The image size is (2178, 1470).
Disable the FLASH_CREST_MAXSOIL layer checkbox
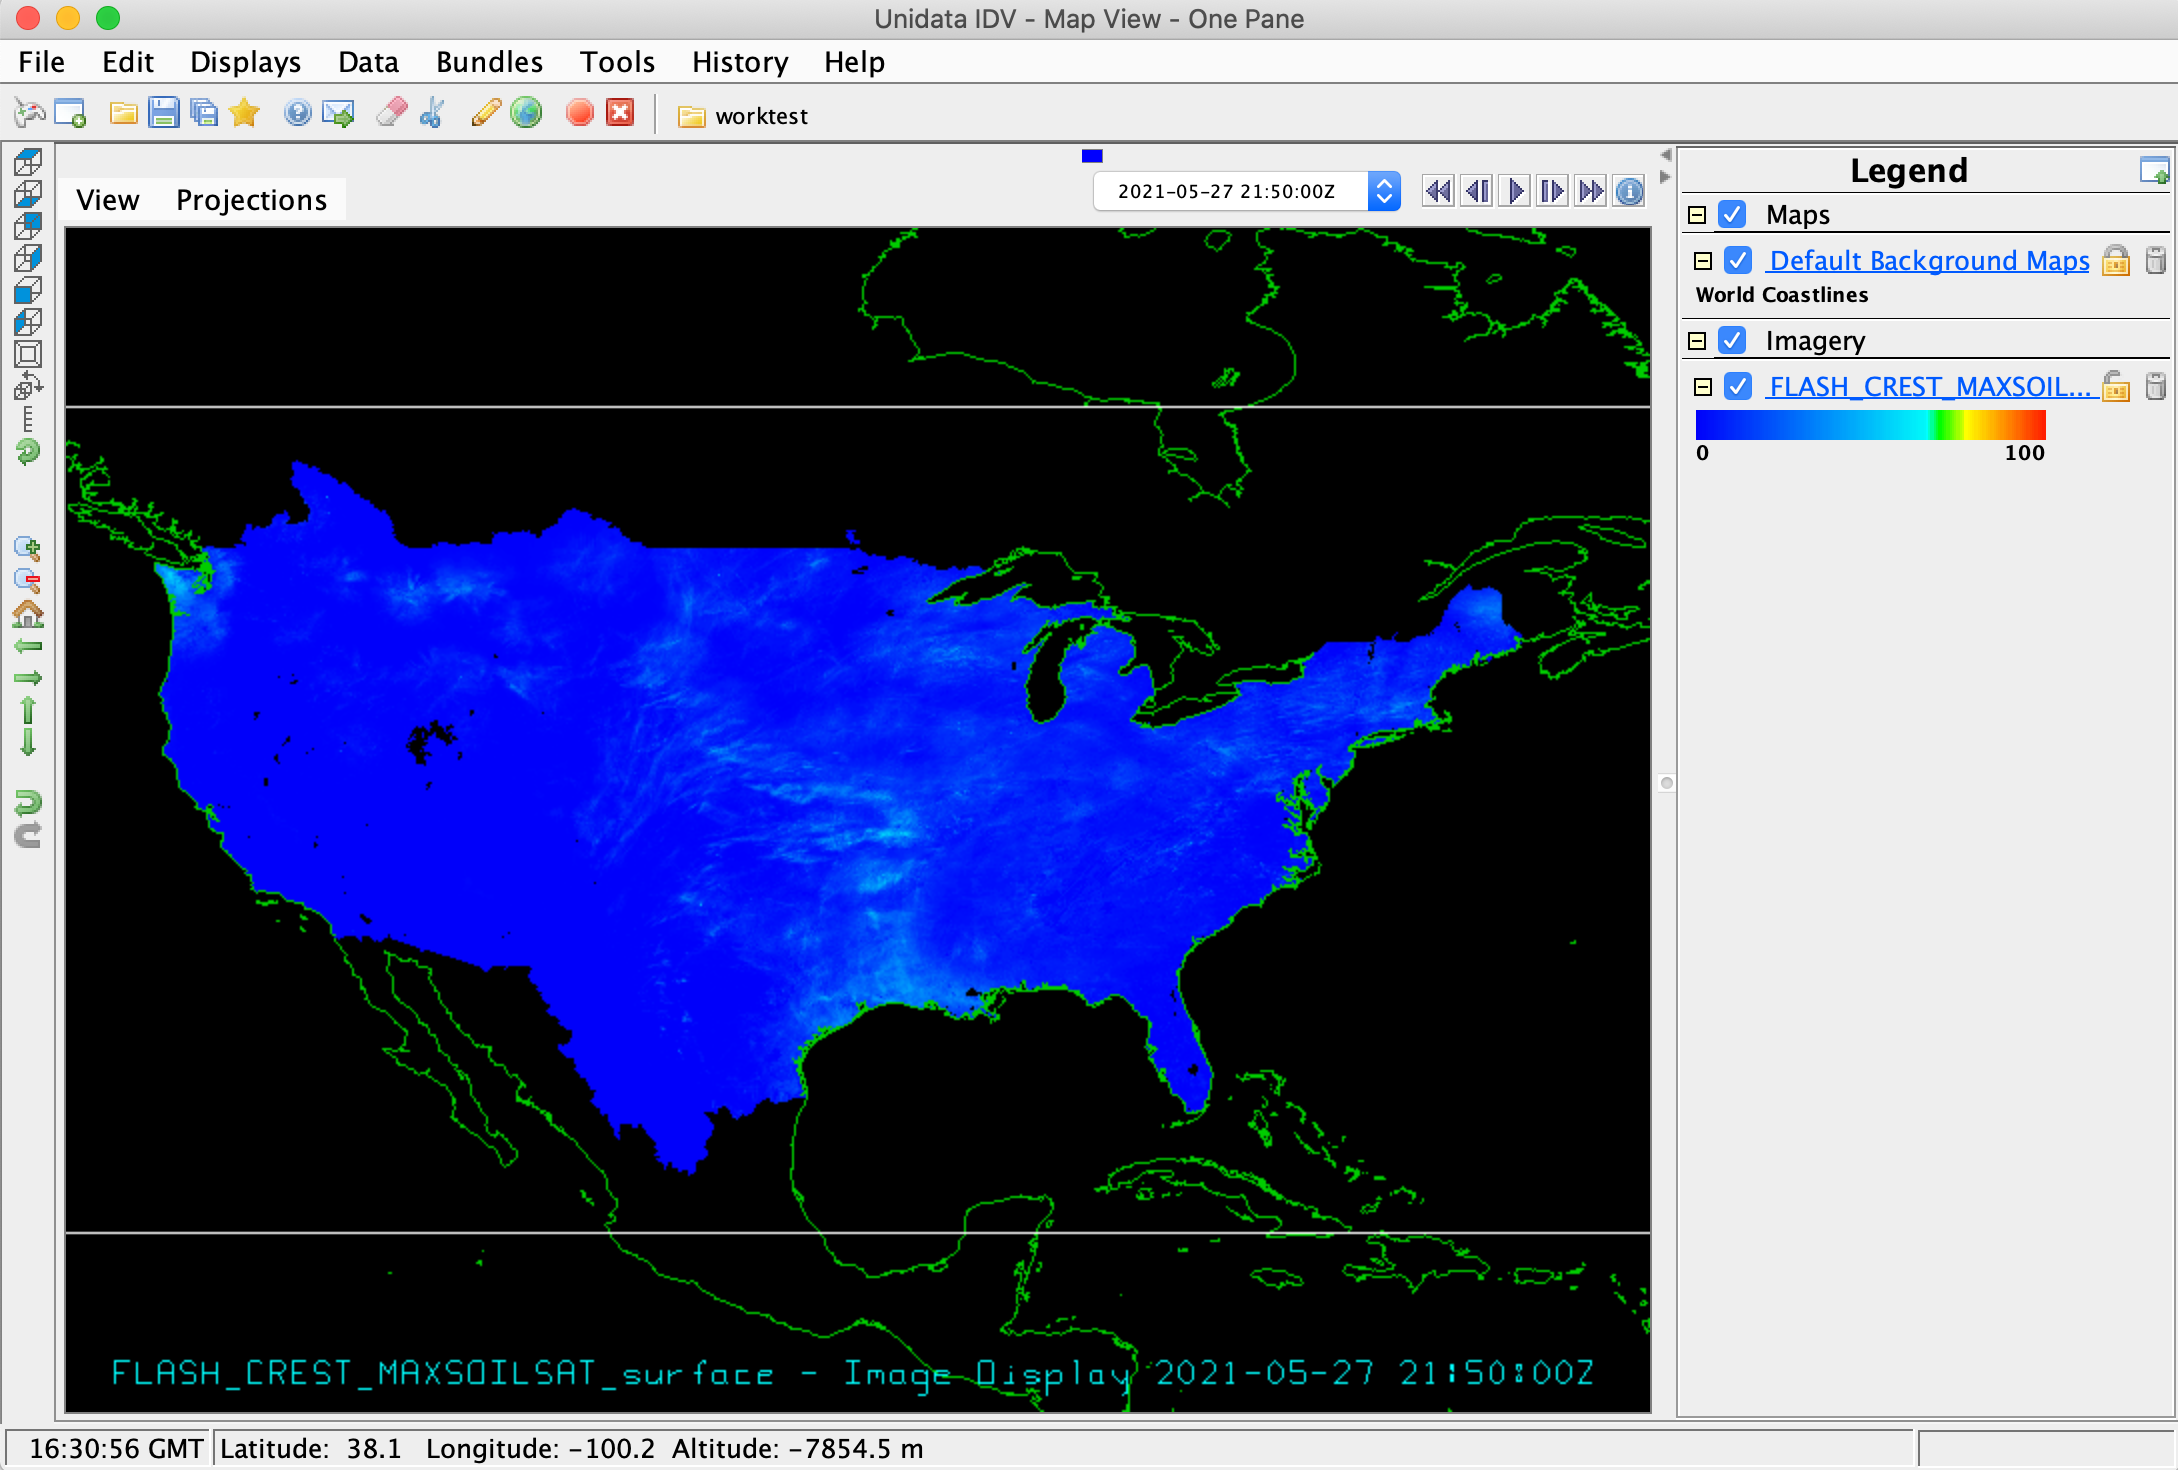click(x=1738, y=387)
